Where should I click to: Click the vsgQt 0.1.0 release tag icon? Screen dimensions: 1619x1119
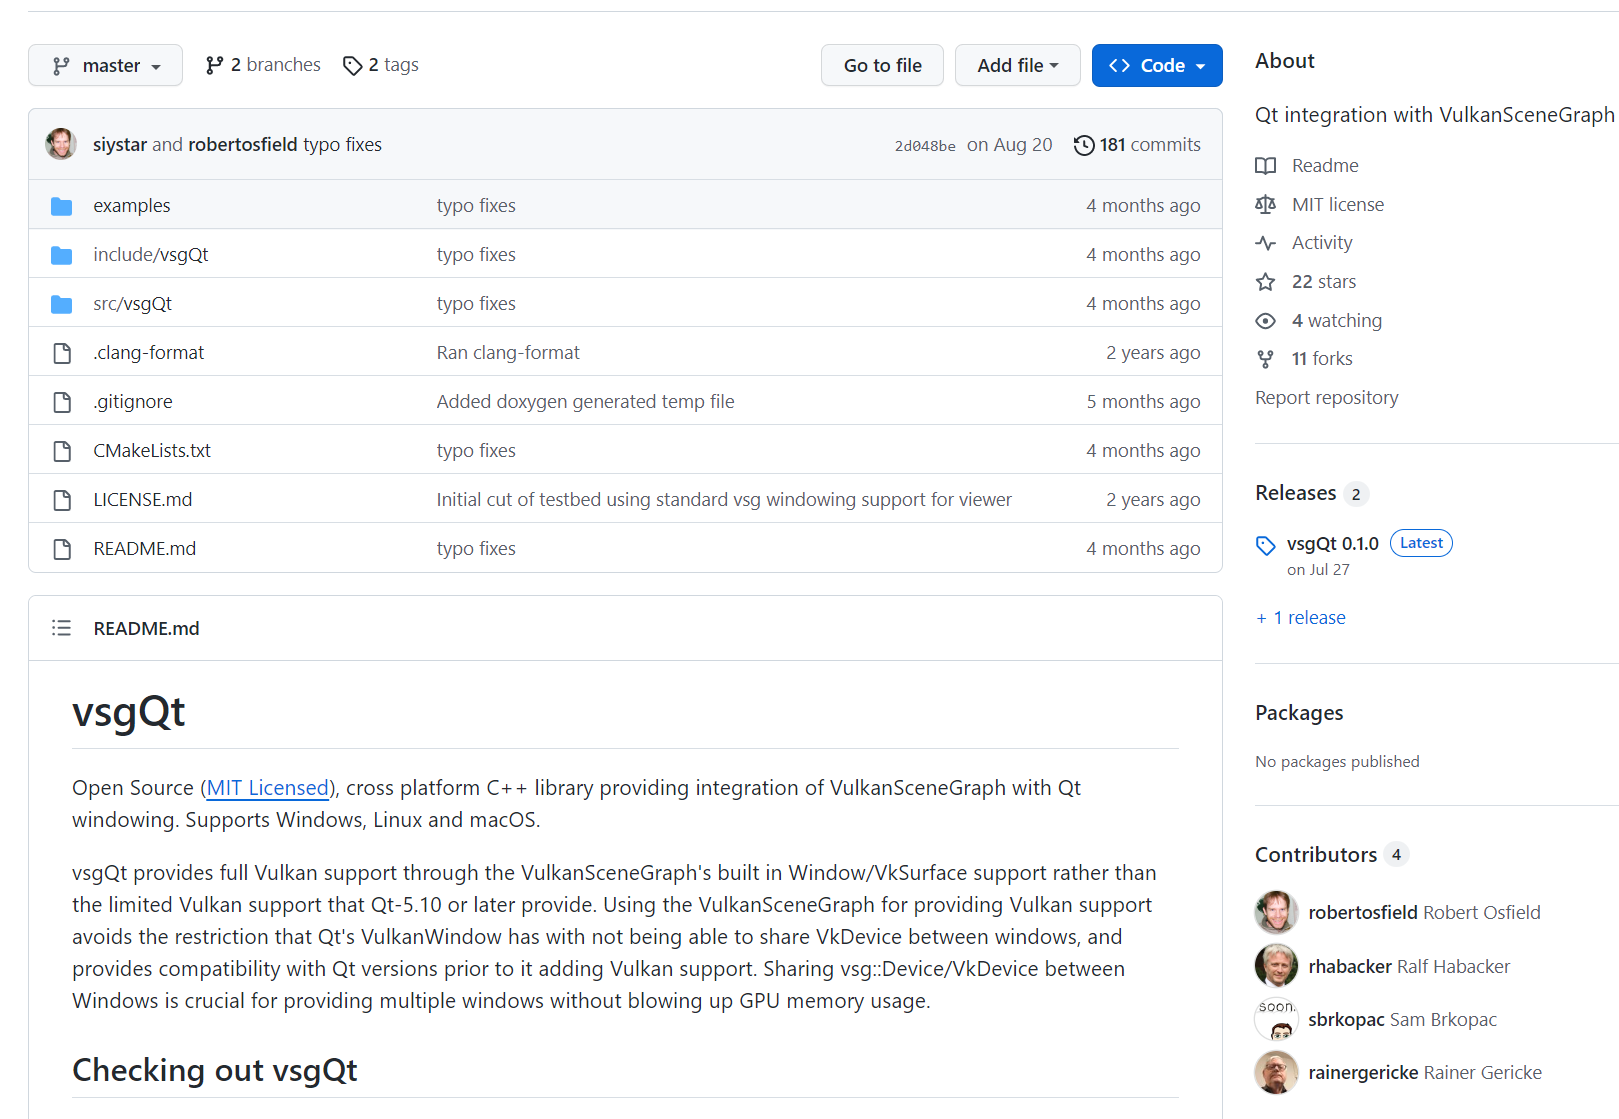[1266, 545]
